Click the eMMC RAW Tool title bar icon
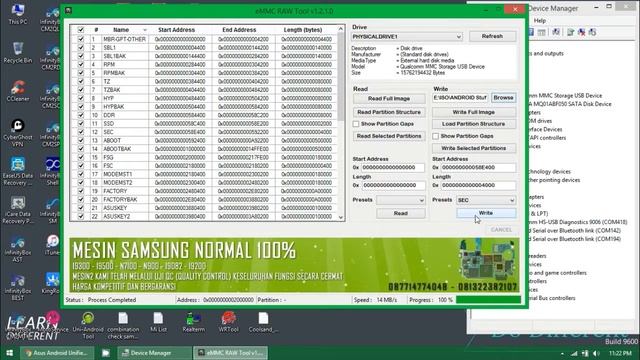The width and height of the screenshot is (640, 360). point(69,11)
